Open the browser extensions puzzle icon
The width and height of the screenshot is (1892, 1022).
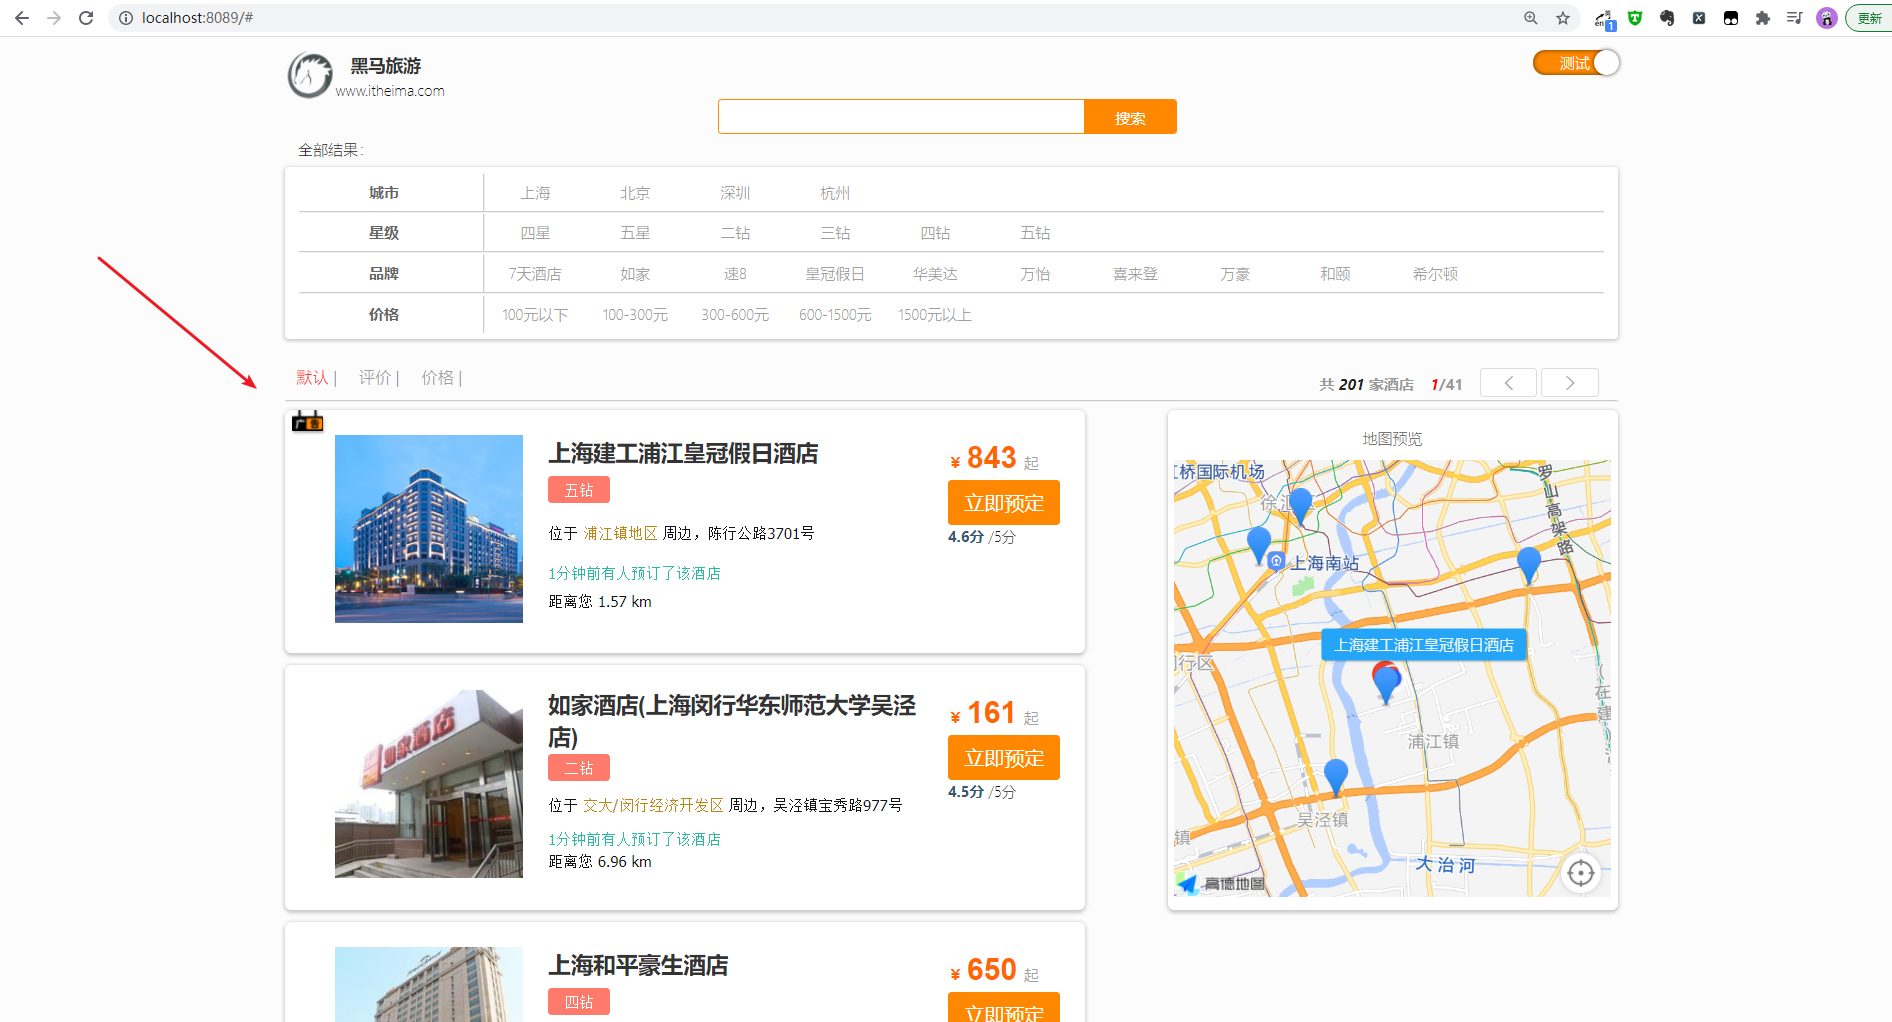pos(1763,18)
